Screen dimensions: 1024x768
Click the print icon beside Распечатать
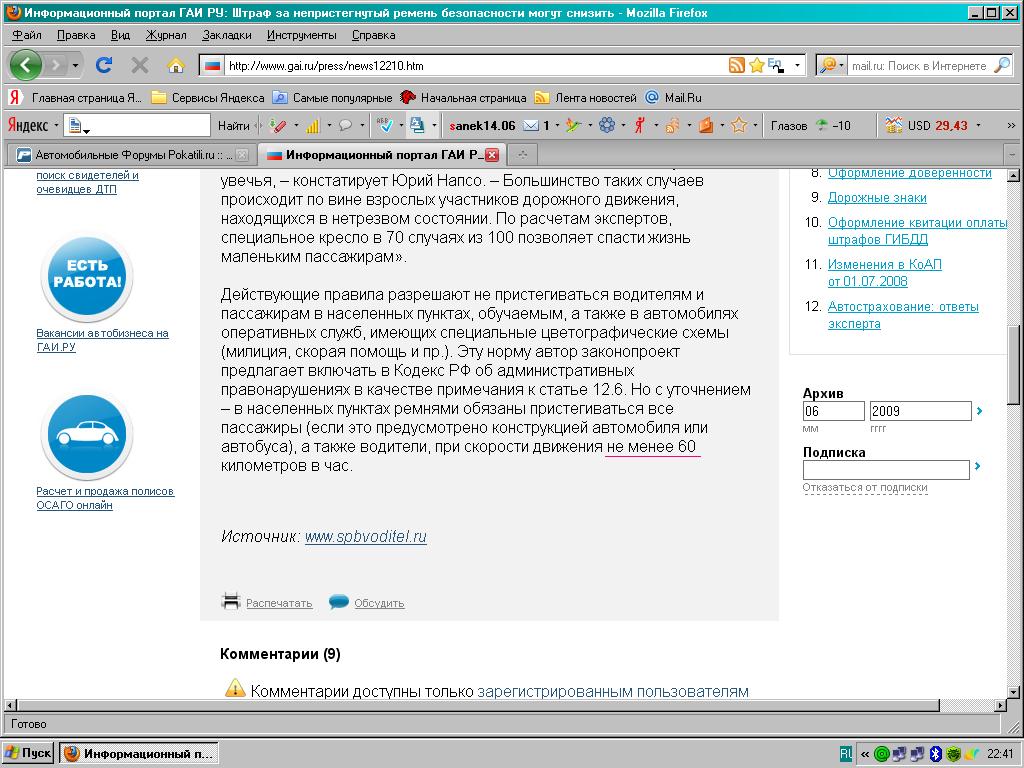tap(231, 602)
